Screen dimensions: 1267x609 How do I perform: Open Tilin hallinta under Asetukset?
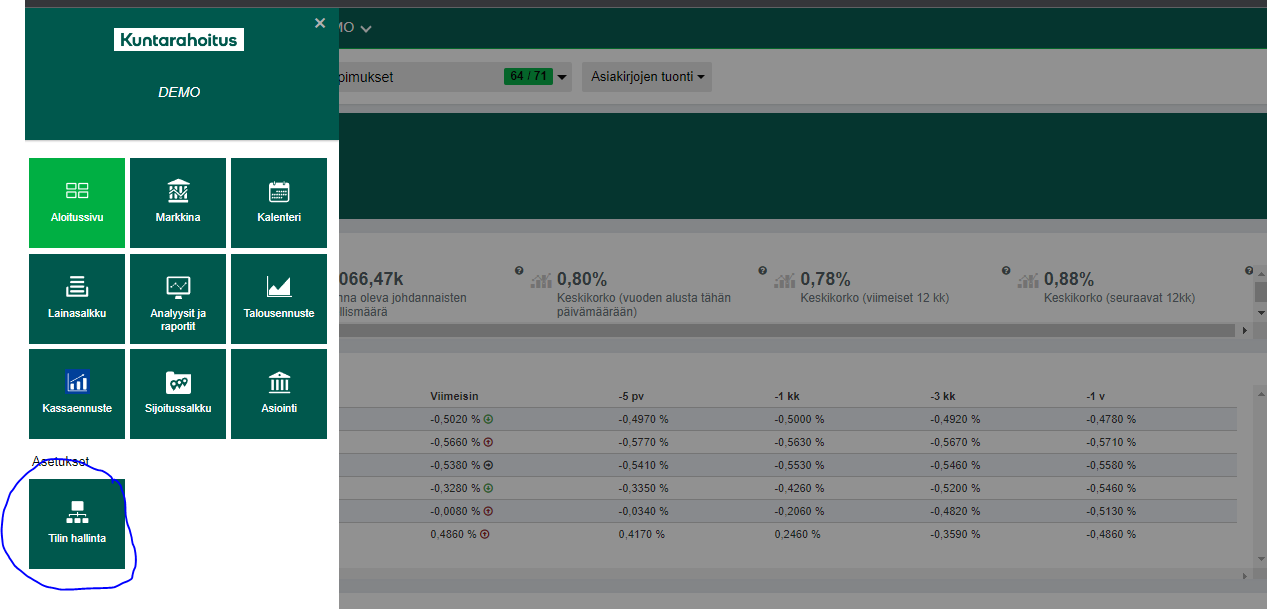pyautogui.click(x=77, y=524)
